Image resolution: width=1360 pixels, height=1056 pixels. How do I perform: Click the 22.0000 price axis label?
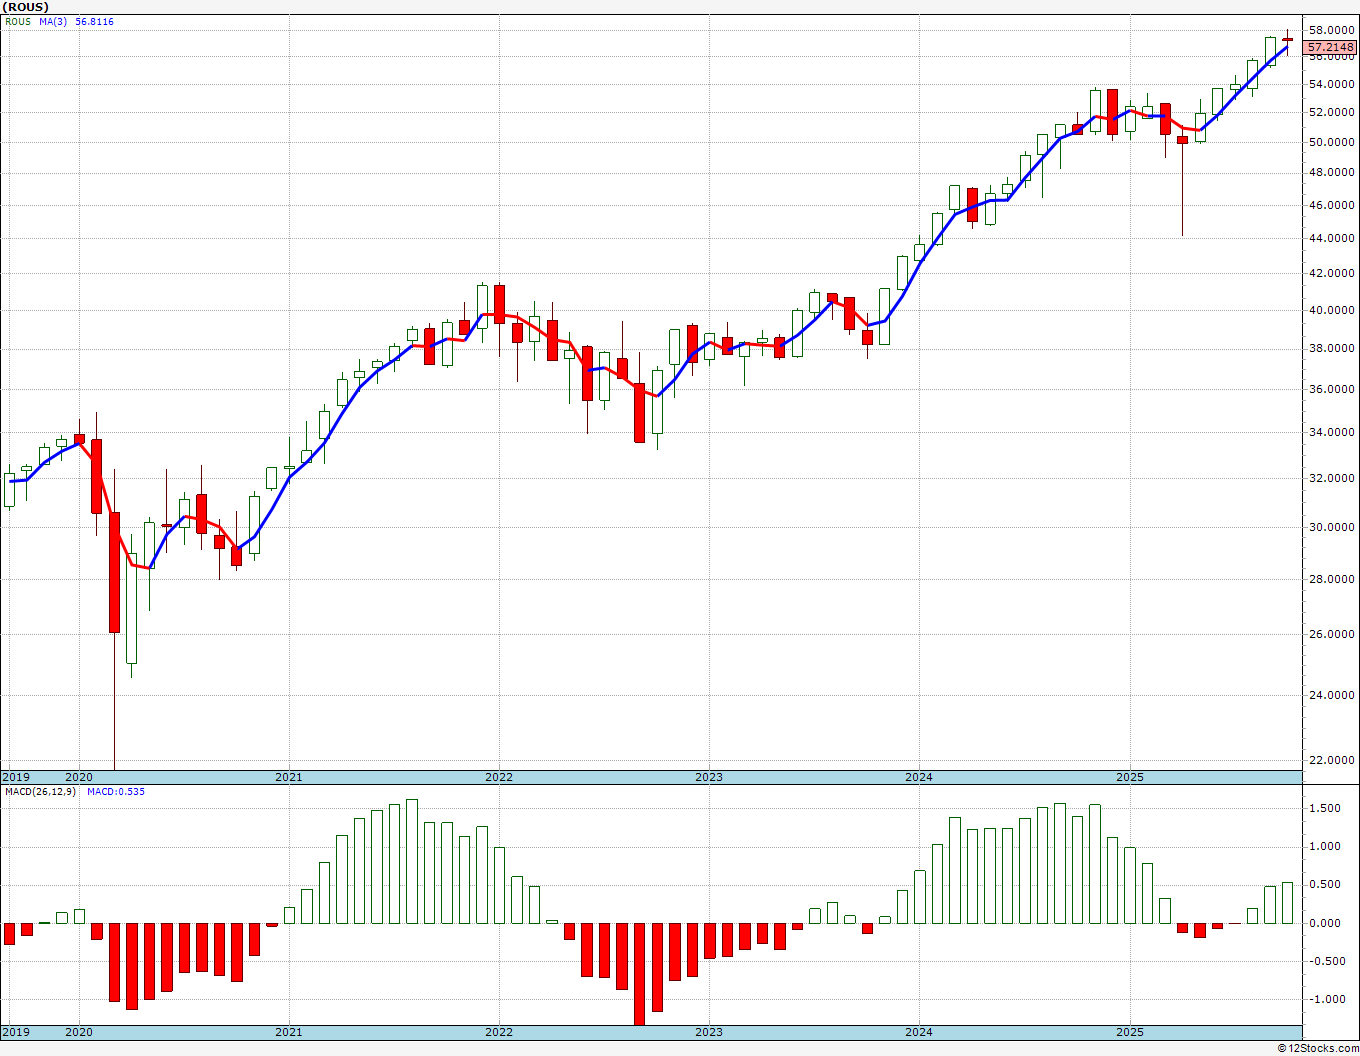coord(1332,760)
